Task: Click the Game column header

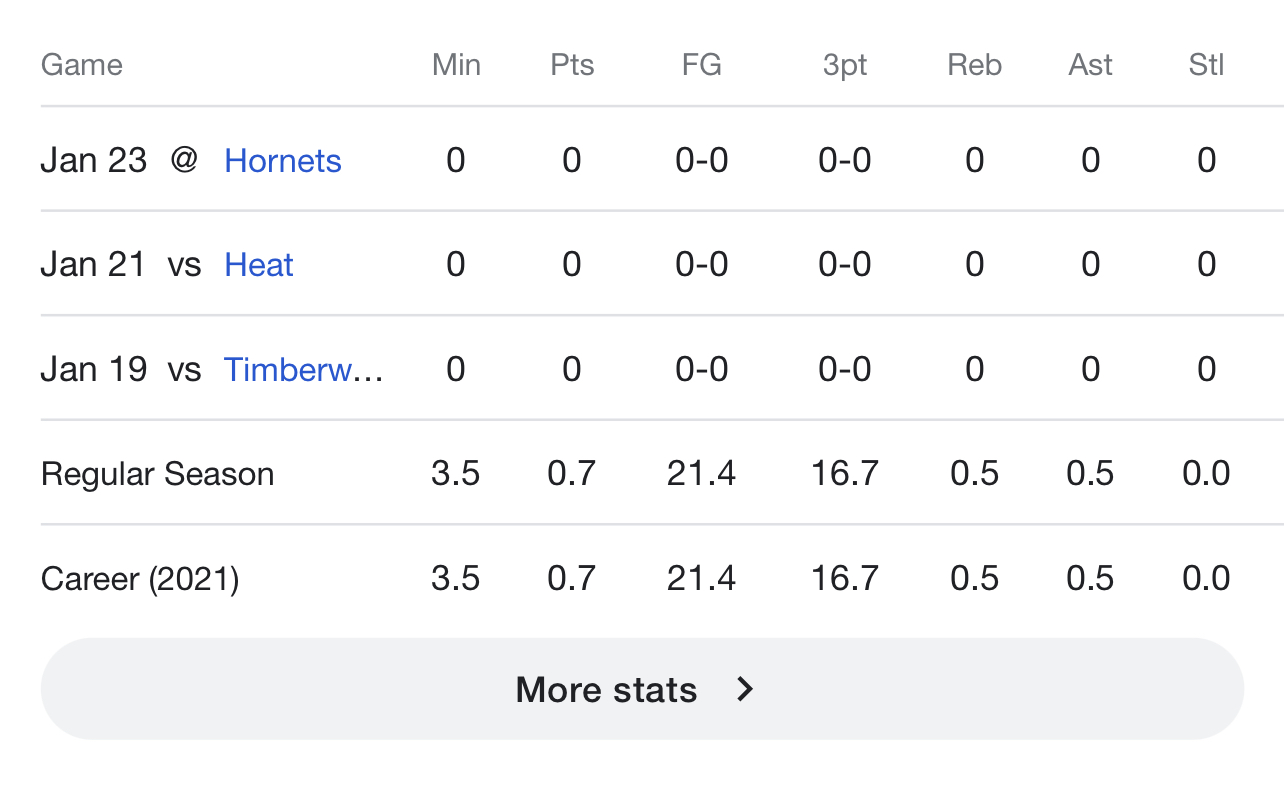Action: [82, 65]
